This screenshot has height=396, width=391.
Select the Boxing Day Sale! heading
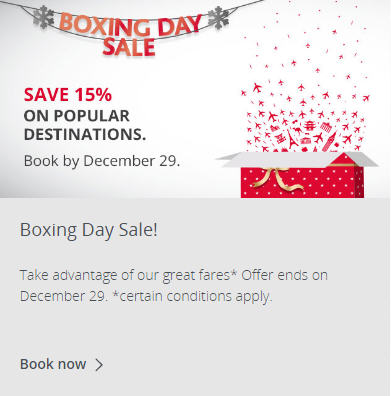(89, 230)
